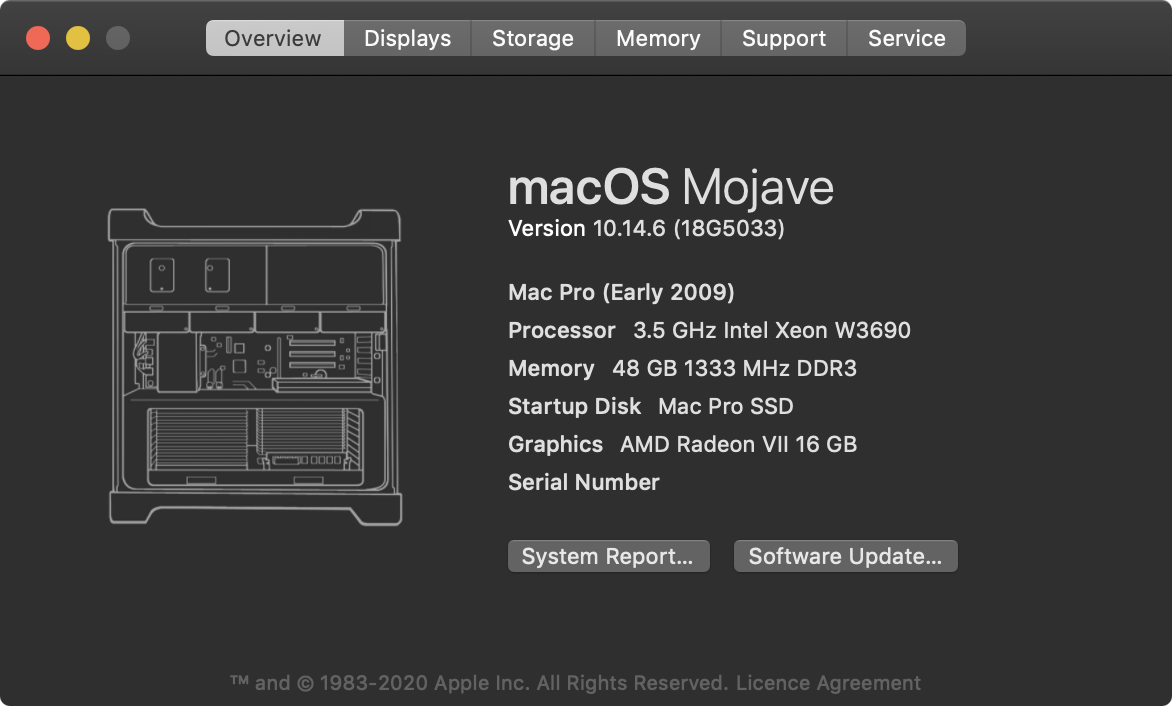Select the Mac Pro (Early 2009) model text
The width and height of the screenshot is (1172, 706).
coord(621,293)
